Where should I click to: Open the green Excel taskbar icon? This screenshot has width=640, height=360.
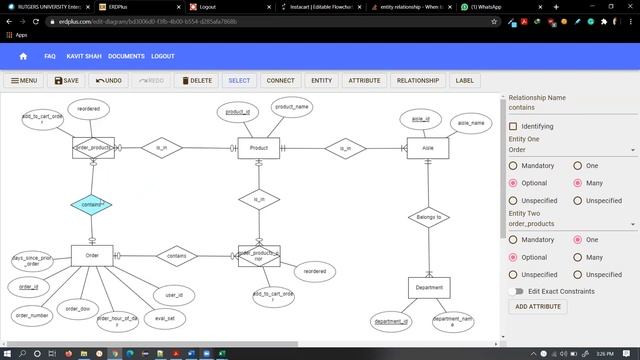(222, 353)
